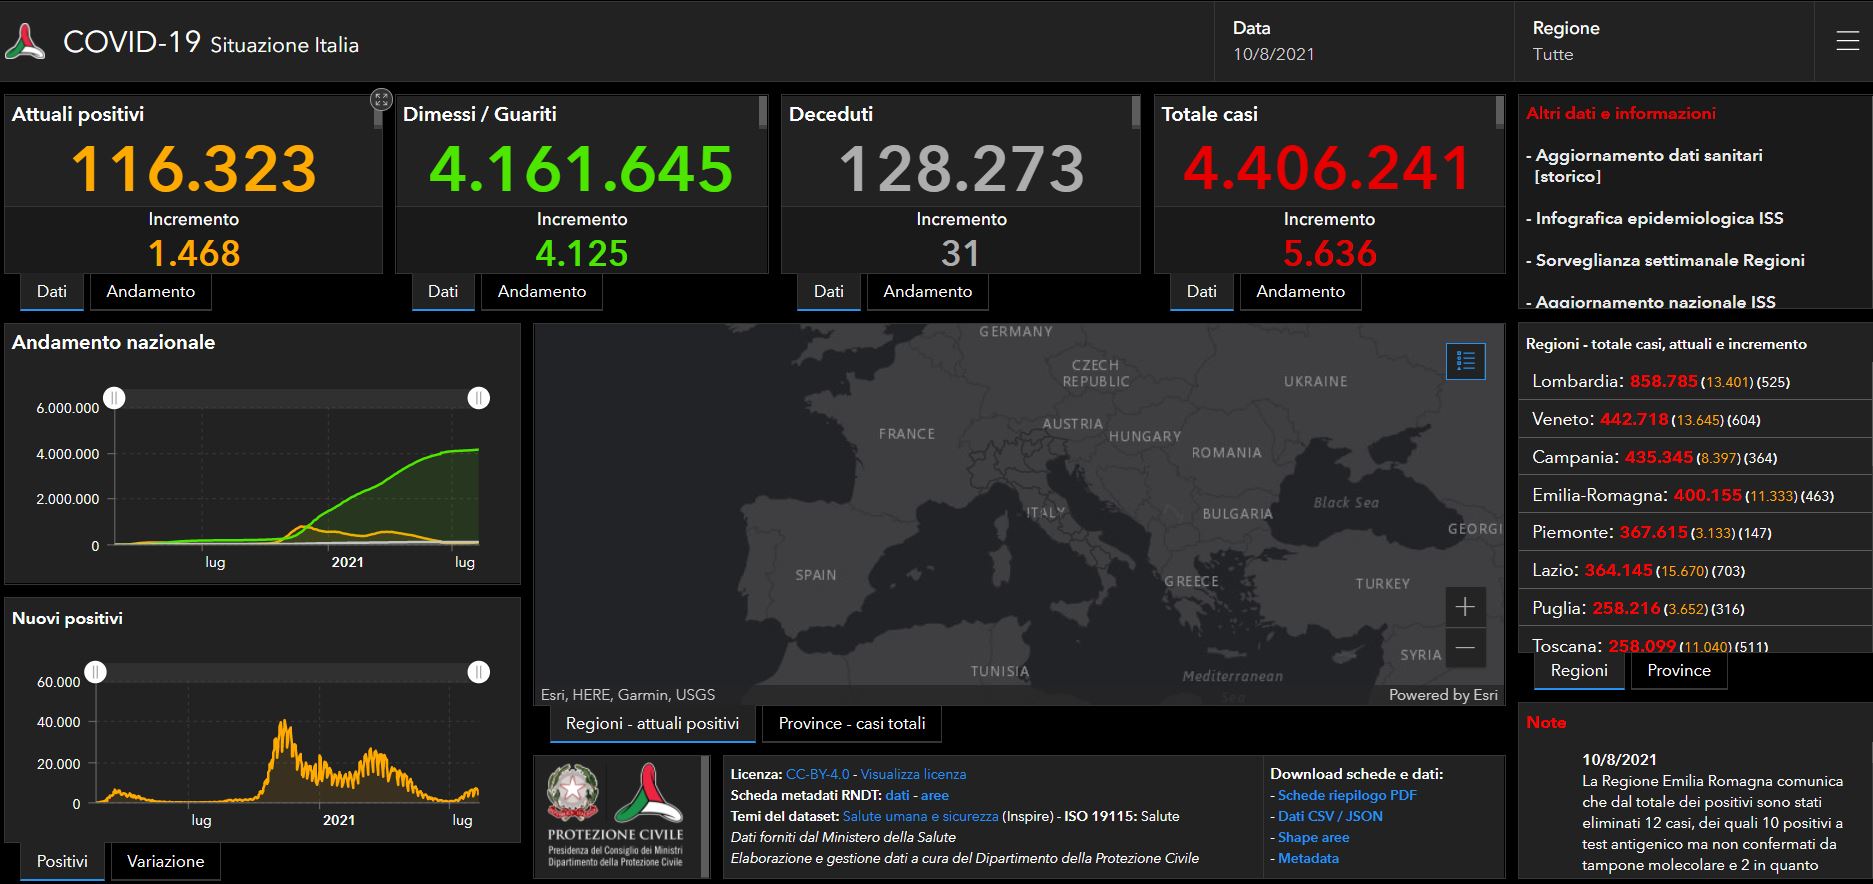Open the Province list tab

point(1678,671)
